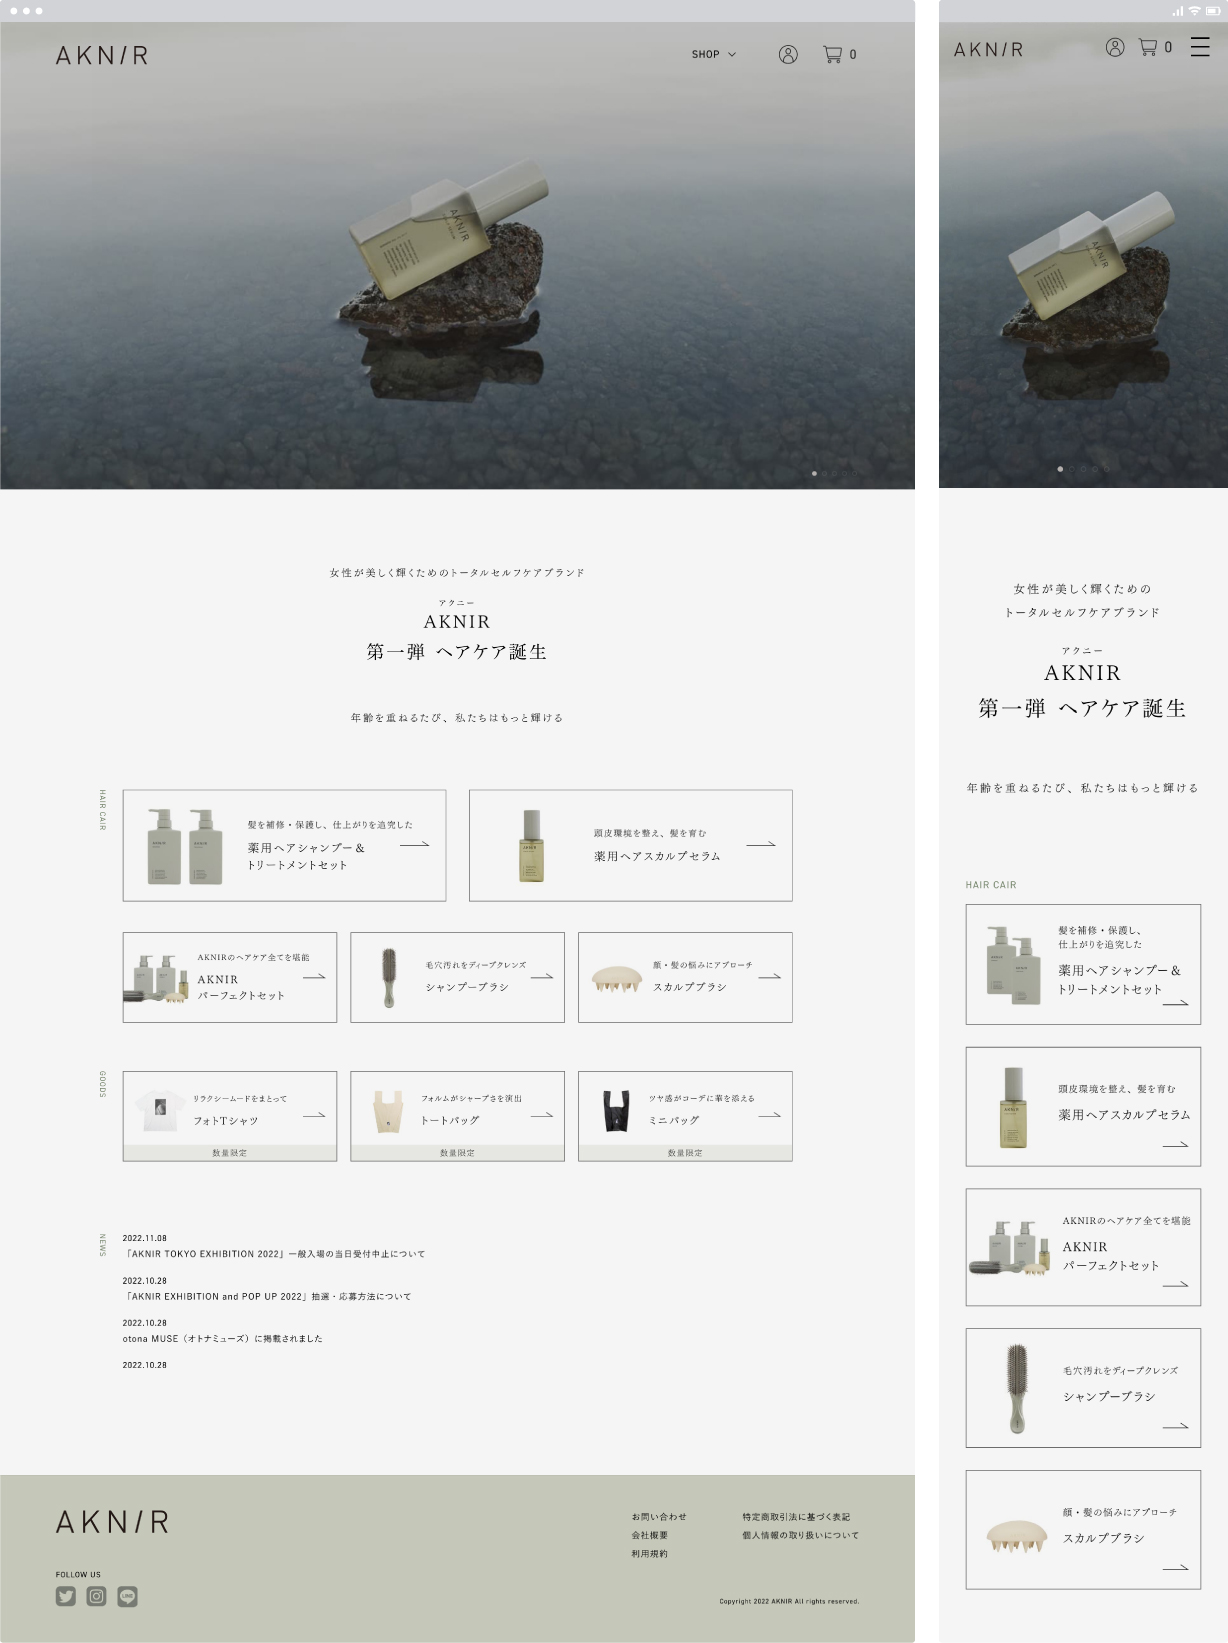
Task: Open the LINE icon in footer
Action: (127, 1596)
